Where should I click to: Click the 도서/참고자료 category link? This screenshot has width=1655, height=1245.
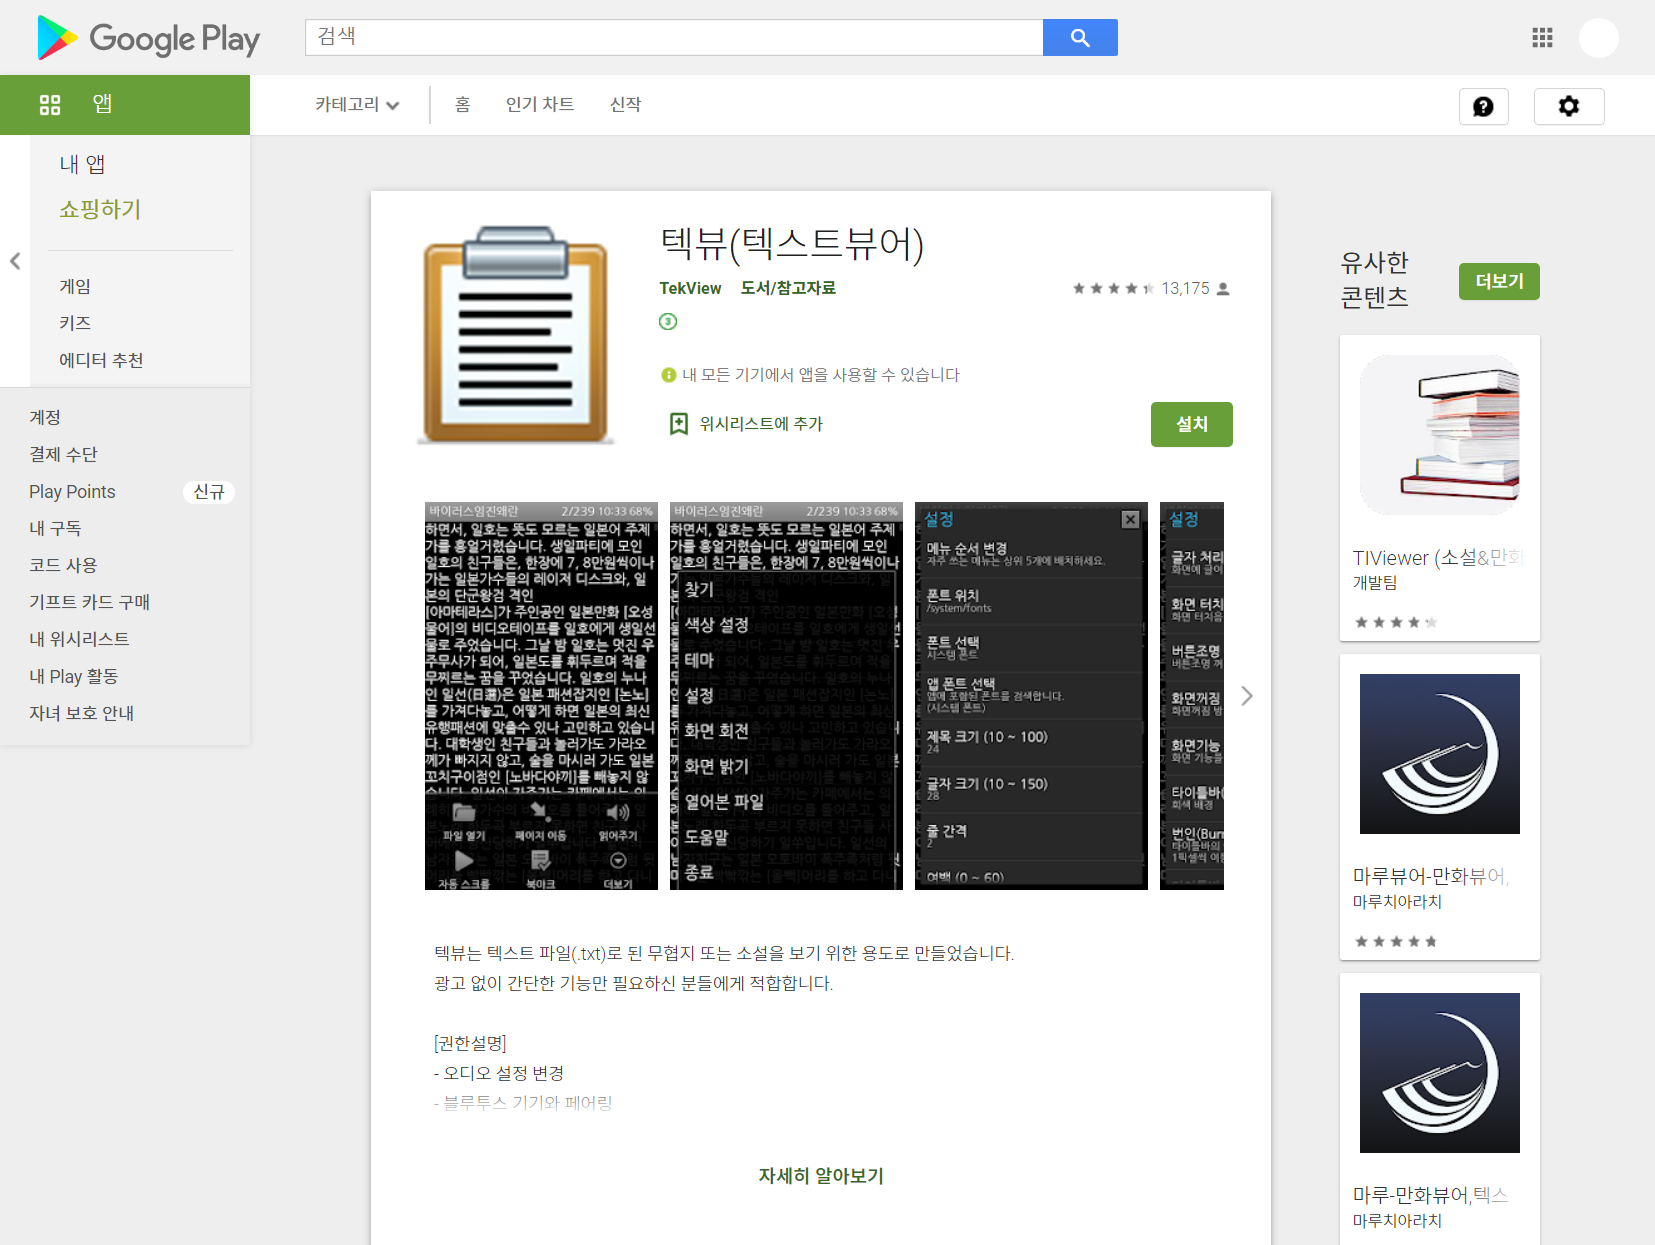(788, 288)
